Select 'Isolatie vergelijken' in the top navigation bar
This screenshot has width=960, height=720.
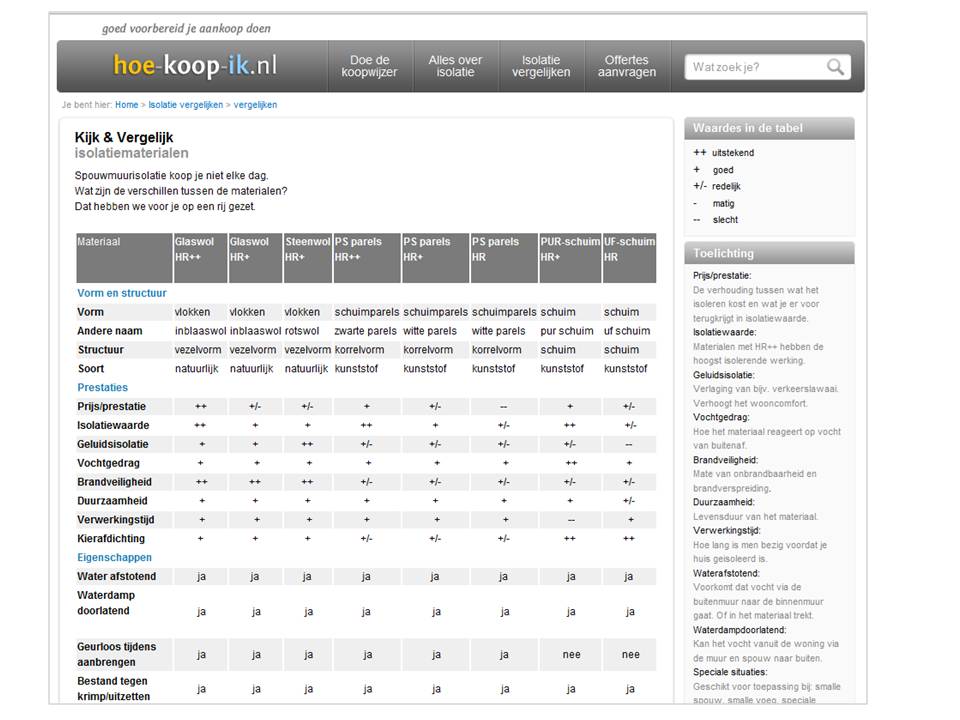pyautogui.click(x=541, y=66)
